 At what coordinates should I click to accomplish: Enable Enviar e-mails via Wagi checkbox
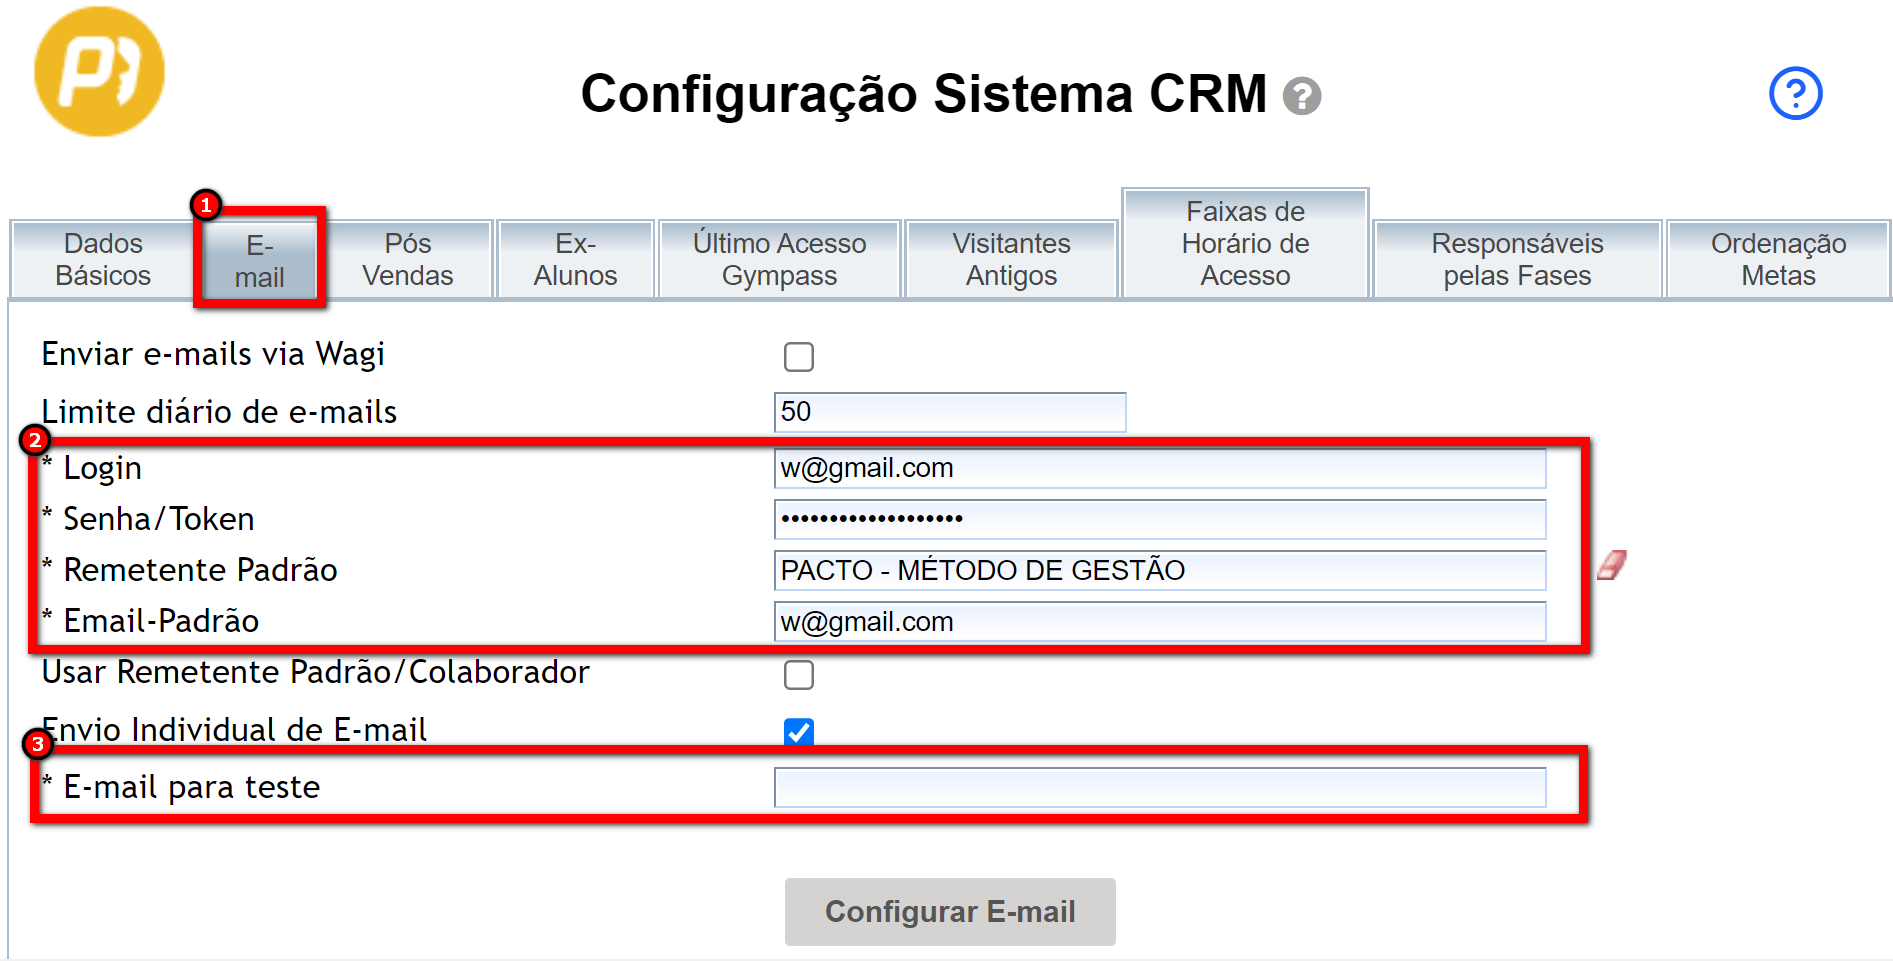point(799,357)
